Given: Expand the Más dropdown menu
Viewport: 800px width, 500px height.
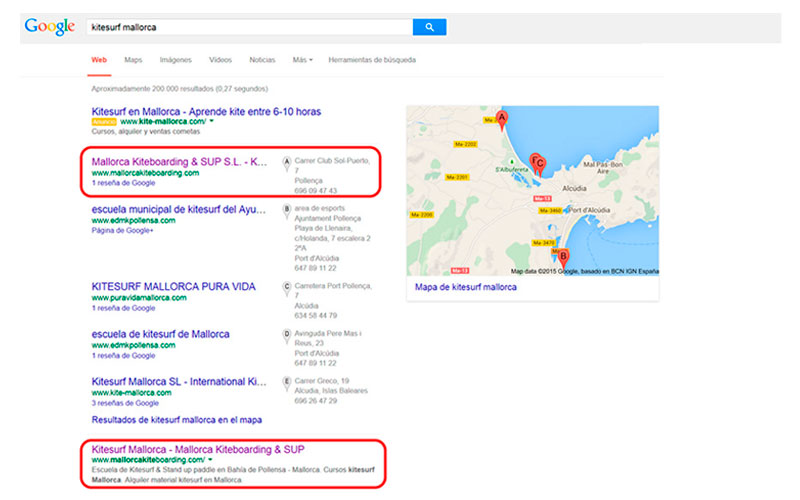Looking at the screenshot, I should click(302, 60).
